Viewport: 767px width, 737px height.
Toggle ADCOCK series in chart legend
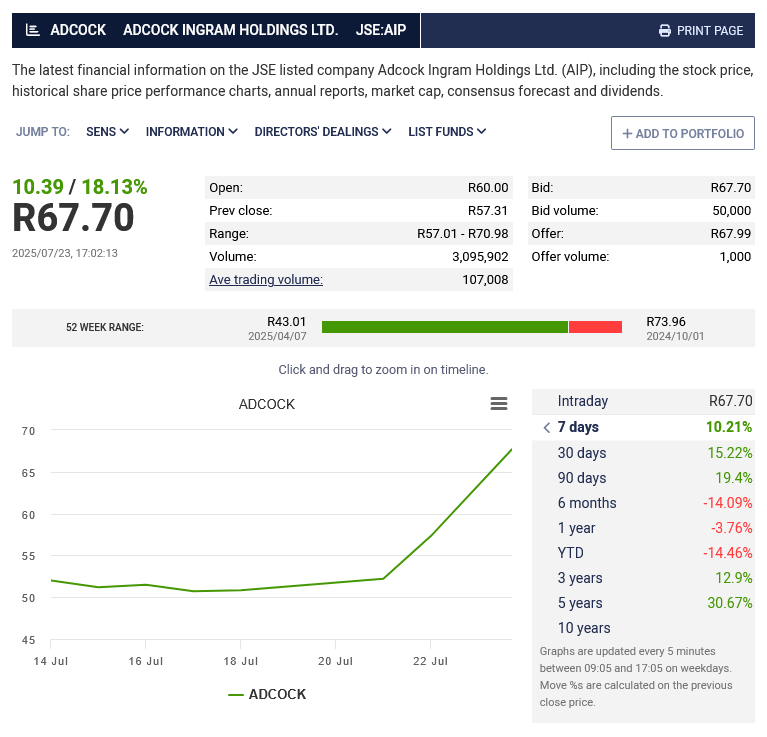tap(267, 694)
